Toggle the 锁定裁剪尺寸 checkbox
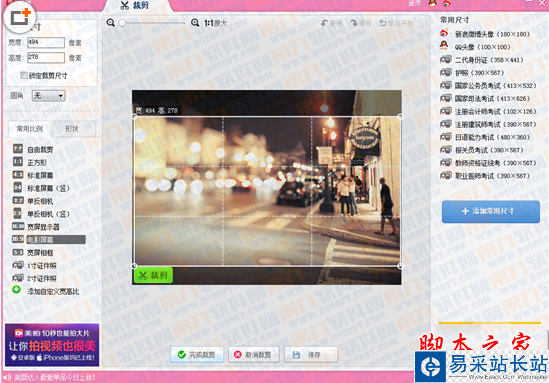549x383 pixels. coord(24,75)
